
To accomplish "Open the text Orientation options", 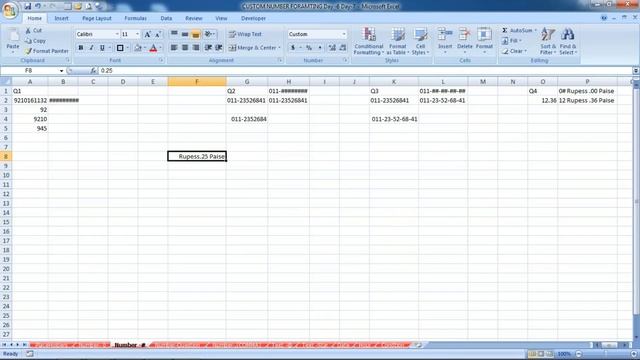I will point(209,34).
